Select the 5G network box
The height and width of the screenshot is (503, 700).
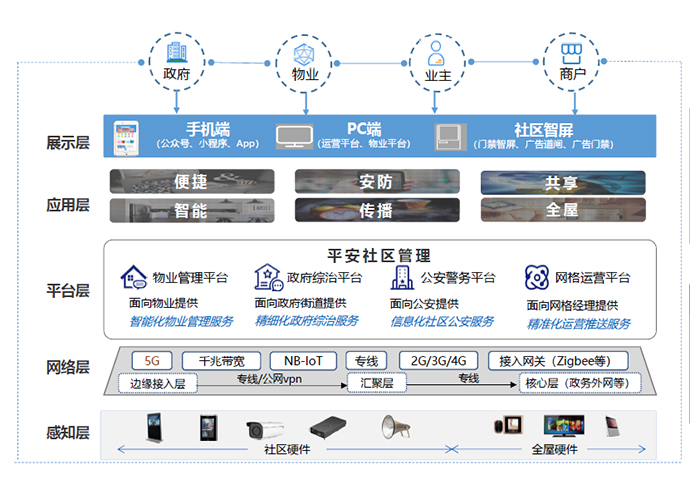click(x=152, y=361)
